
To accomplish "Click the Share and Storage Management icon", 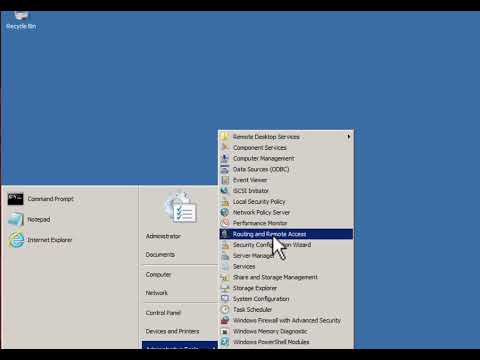I will point(225,277).
